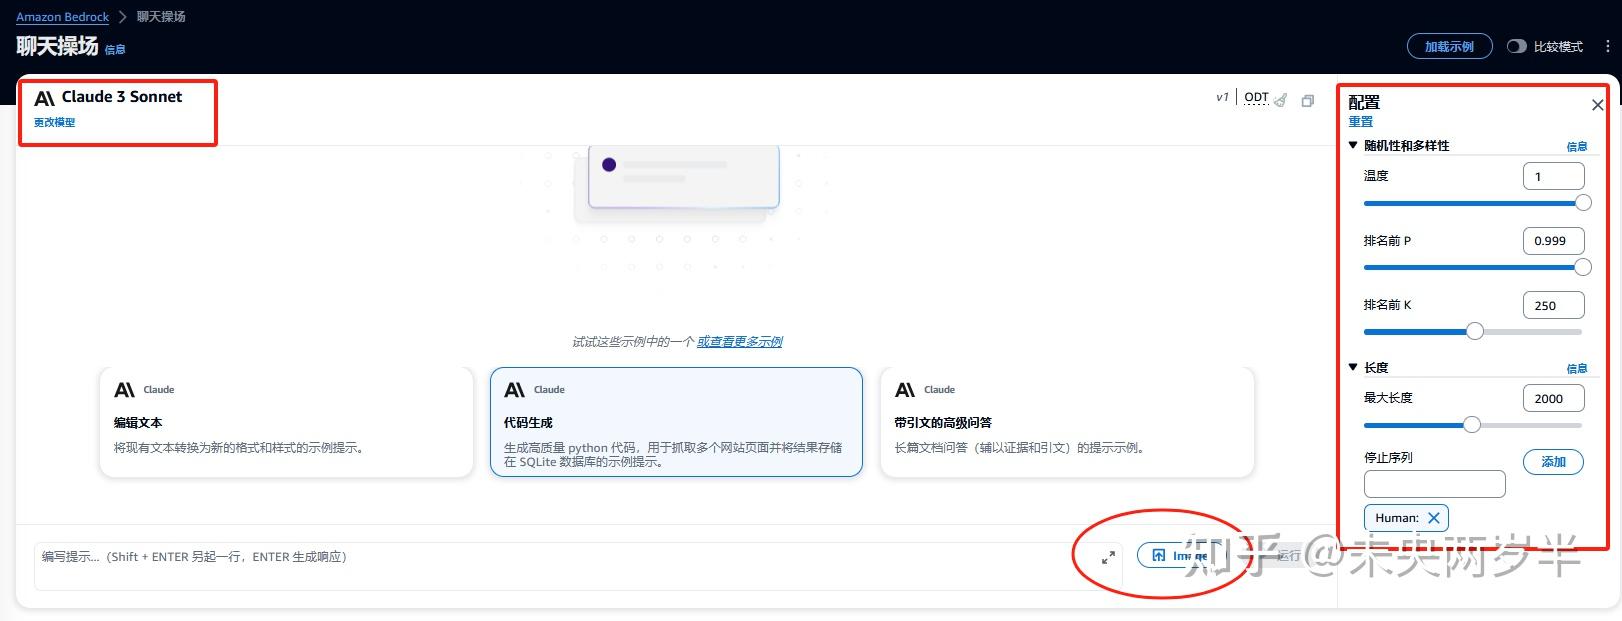
Task: Click the max length field showing 2000
Action: point(1553,398)
